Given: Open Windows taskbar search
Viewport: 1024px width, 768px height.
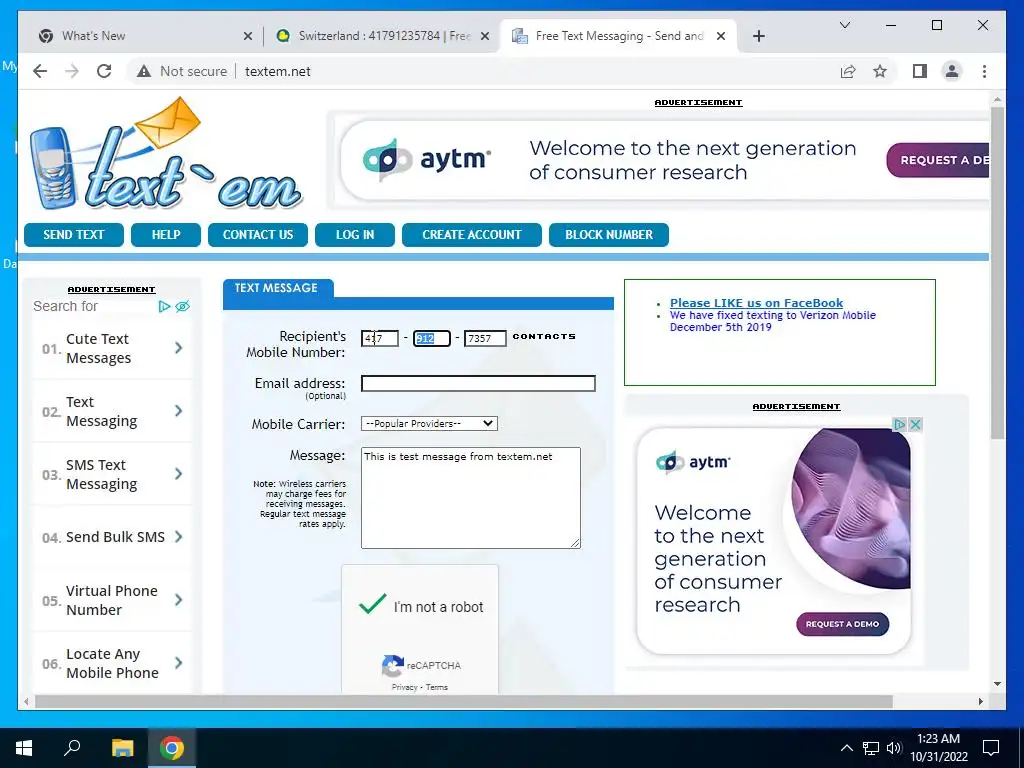Looking at the screenshot, I should point(72,748).
